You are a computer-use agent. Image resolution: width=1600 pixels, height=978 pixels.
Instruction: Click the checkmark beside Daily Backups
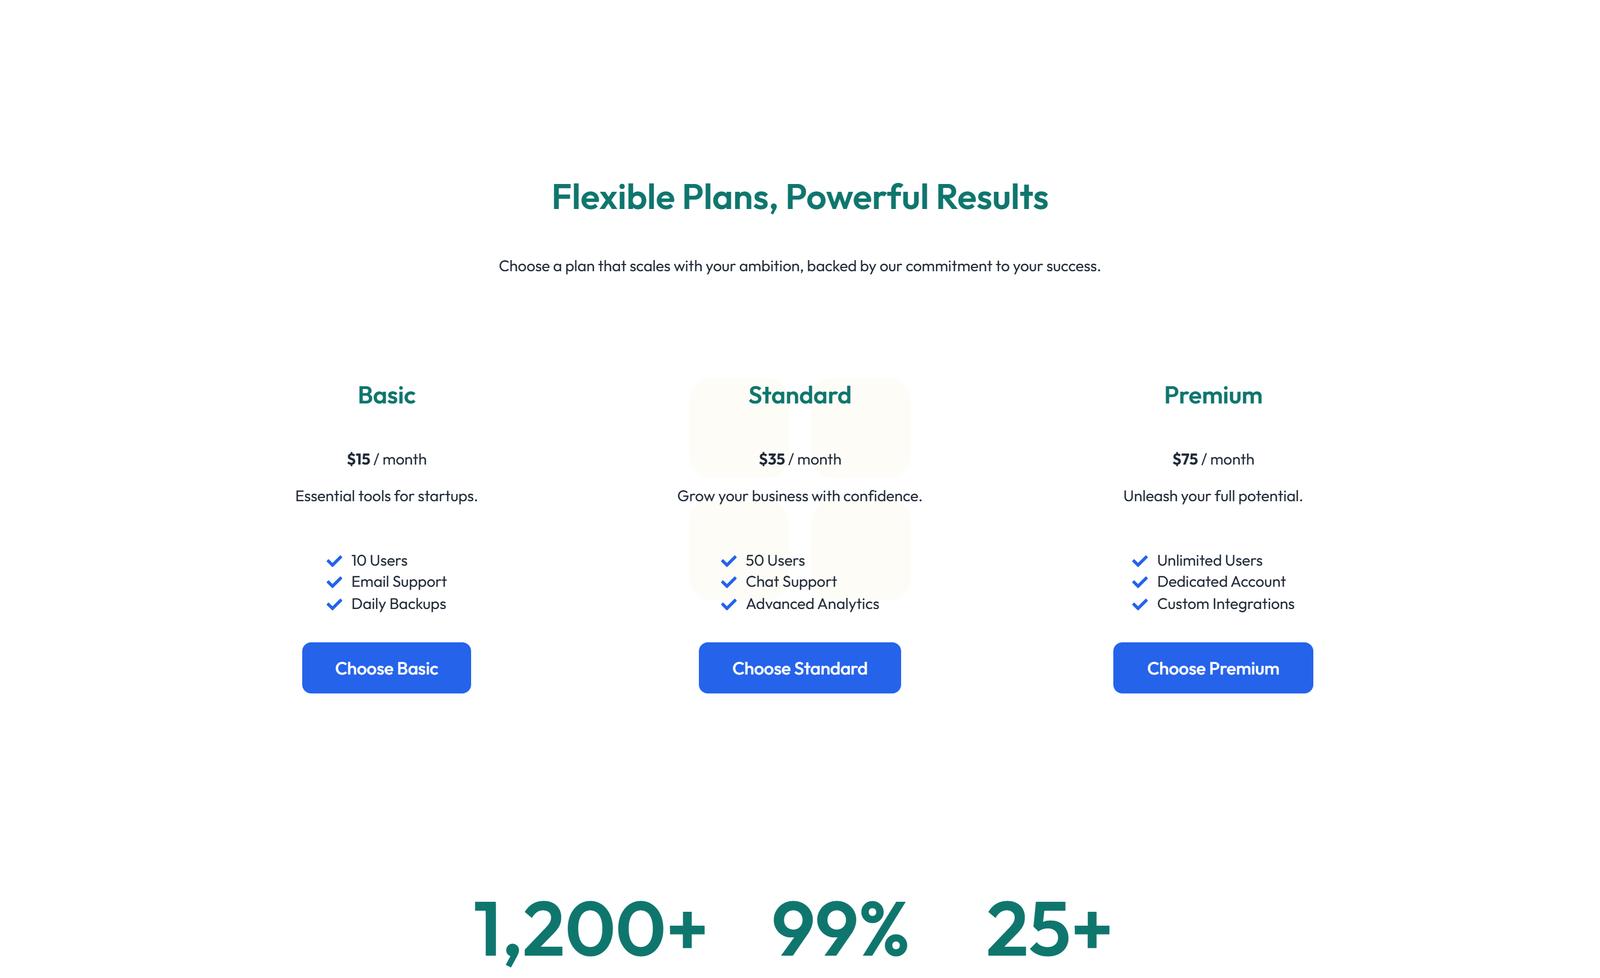point(335,604)
